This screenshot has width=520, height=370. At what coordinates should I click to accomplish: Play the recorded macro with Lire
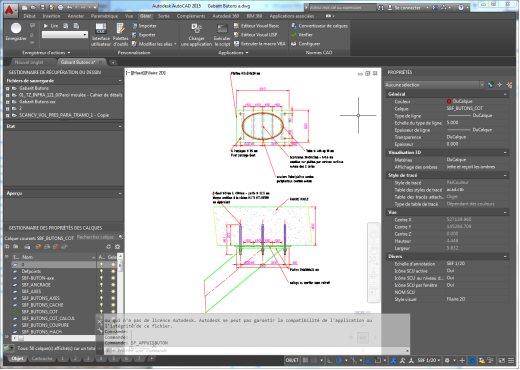[x=51, y=26]
